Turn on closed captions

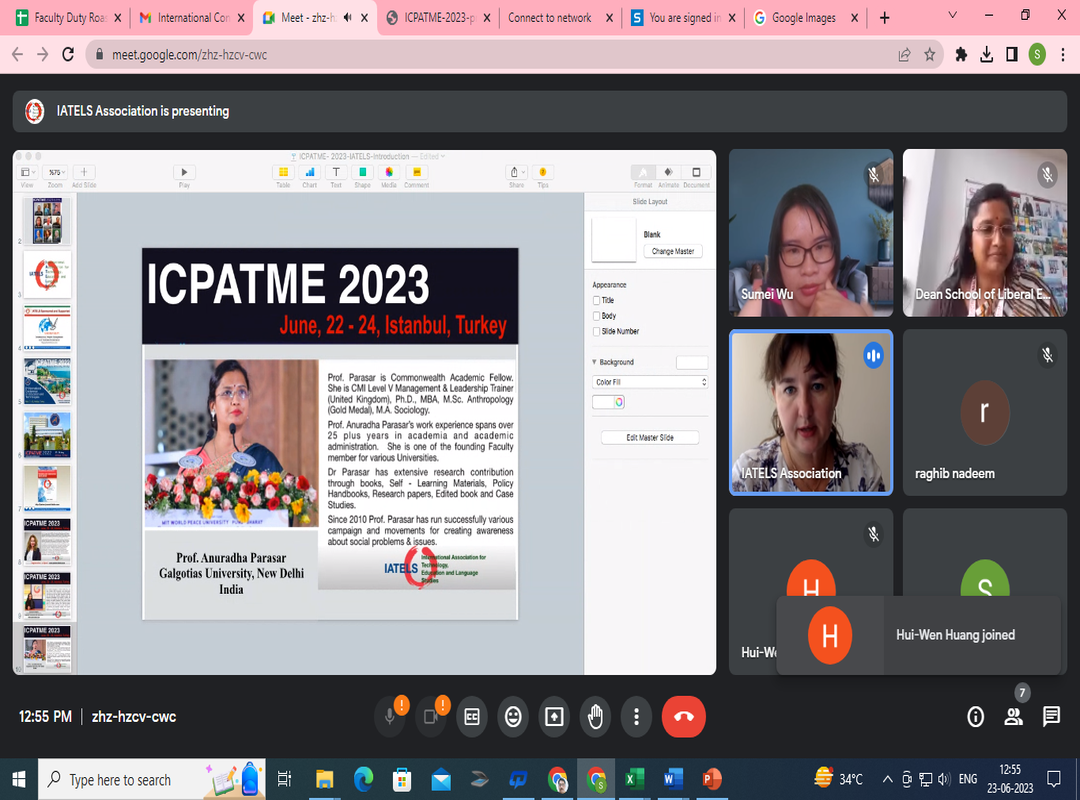click(x=471, y=716)
